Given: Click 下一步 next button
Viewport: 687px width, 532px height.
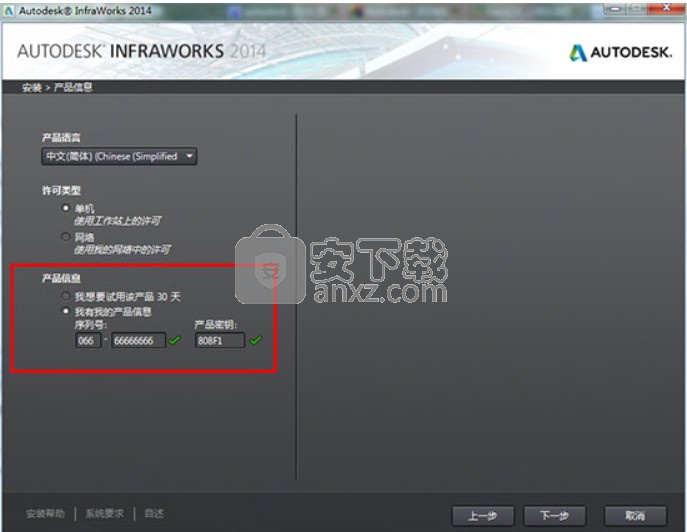Looking at the screenshot, I should pos(555,516).
